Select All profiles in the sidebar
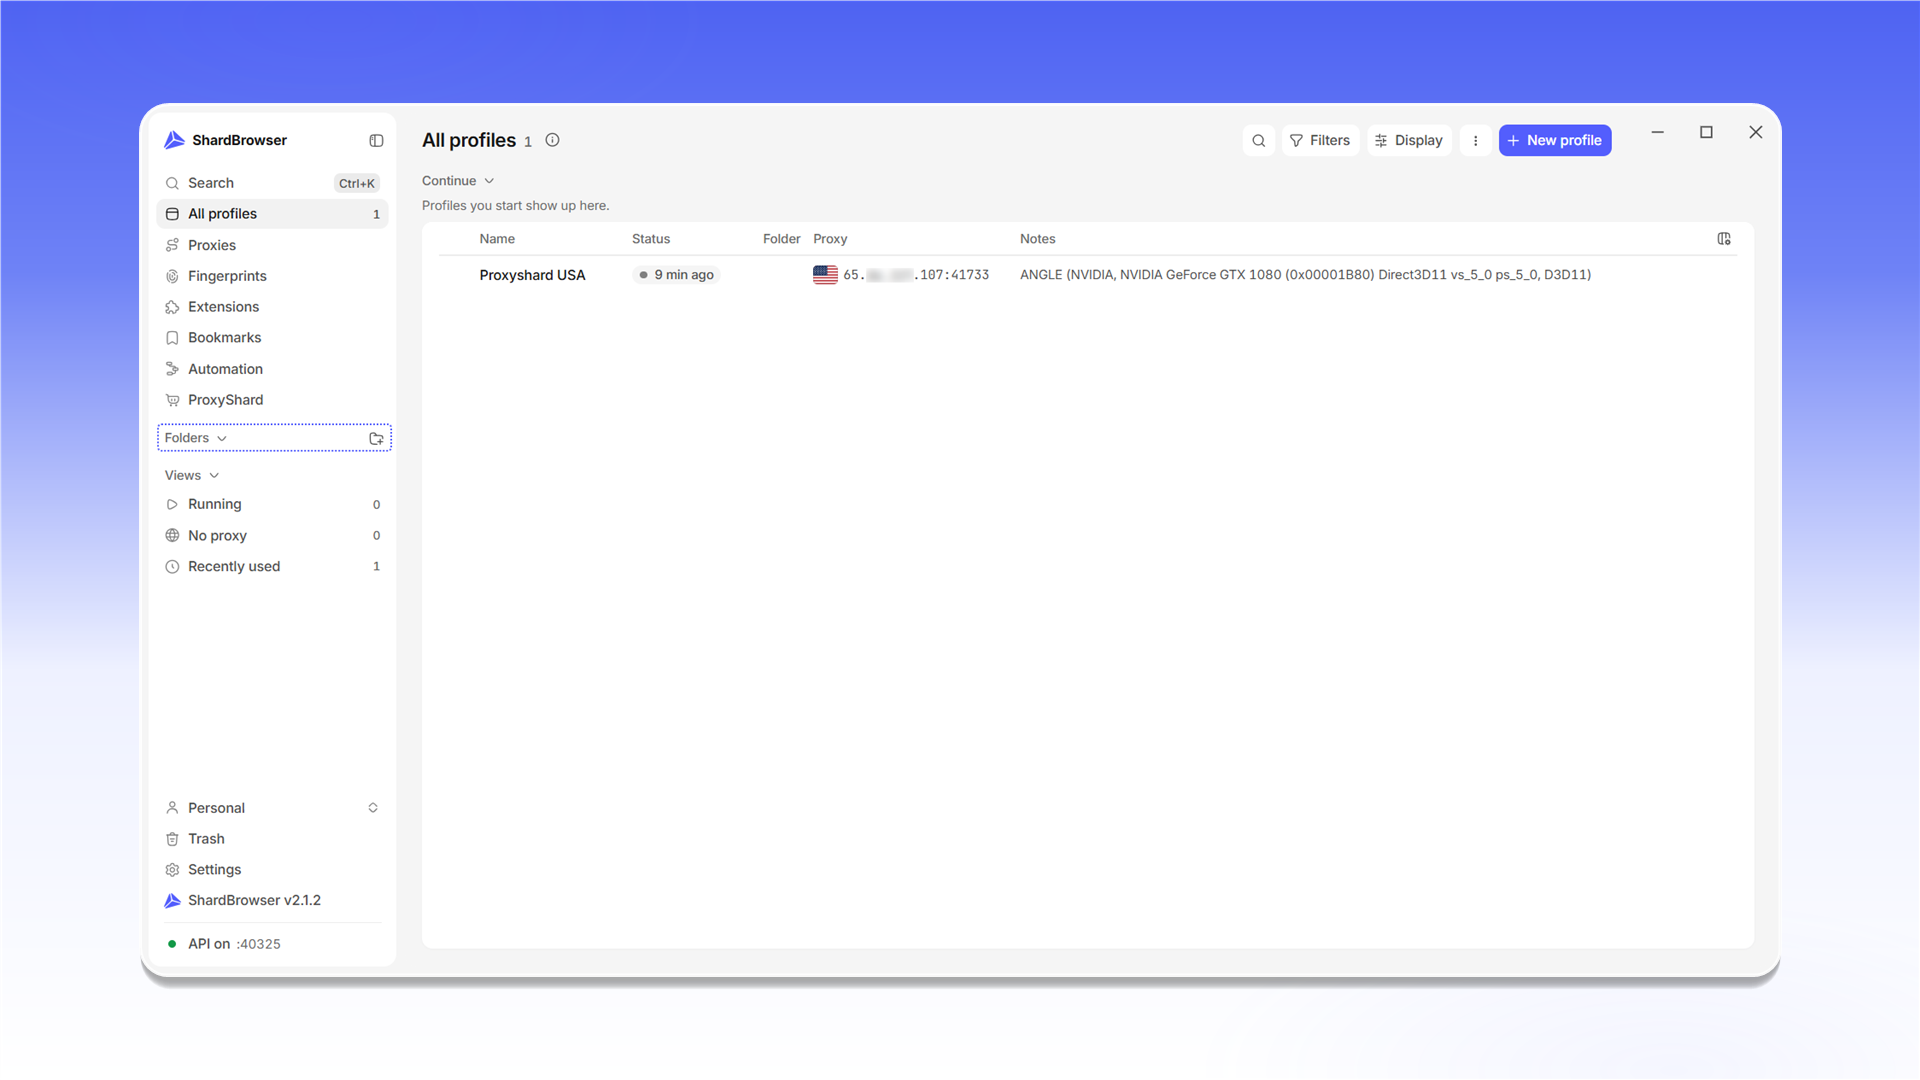The height and width of the screenshot is (1080, 1920). [272, 214]
